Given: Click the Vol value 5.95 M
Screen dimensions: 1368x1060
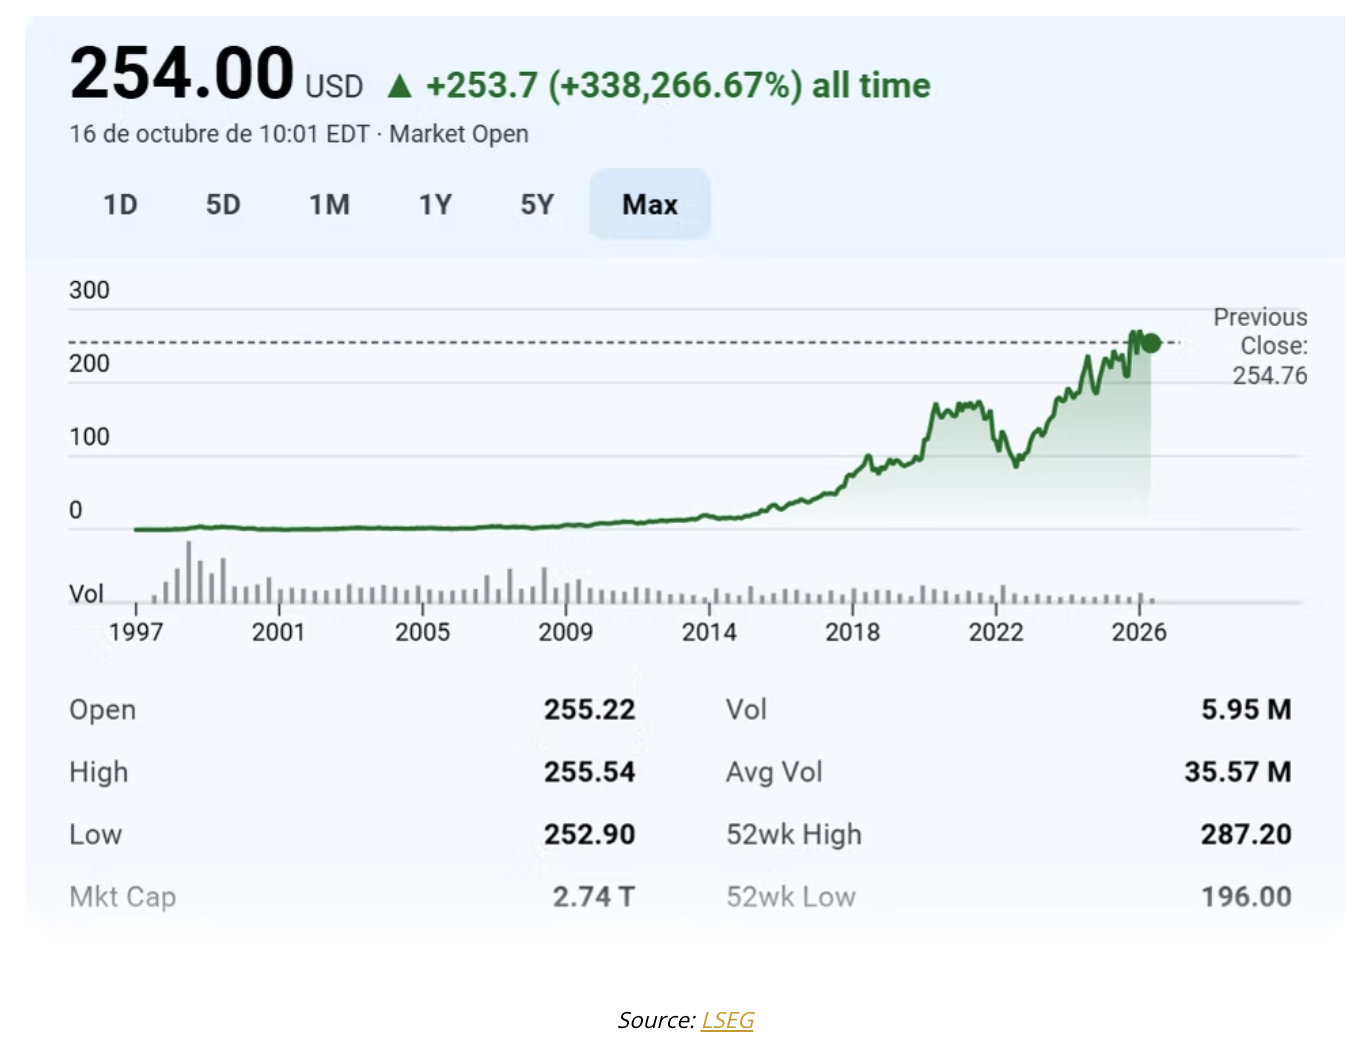Looking at the screenshot, I should (1246, 710).
